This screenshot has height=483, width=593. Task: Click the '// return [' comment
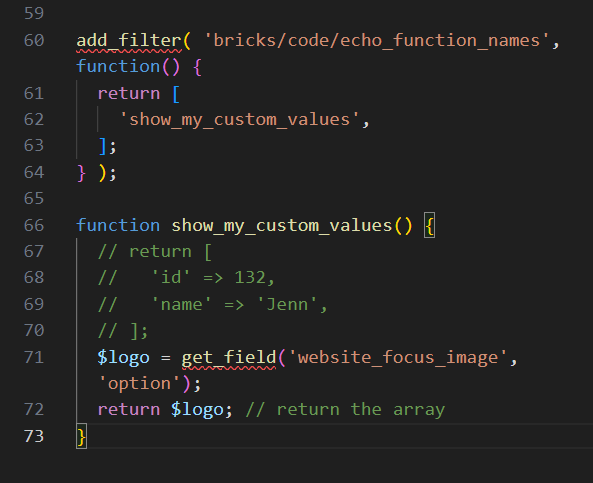tap(155, 252)
